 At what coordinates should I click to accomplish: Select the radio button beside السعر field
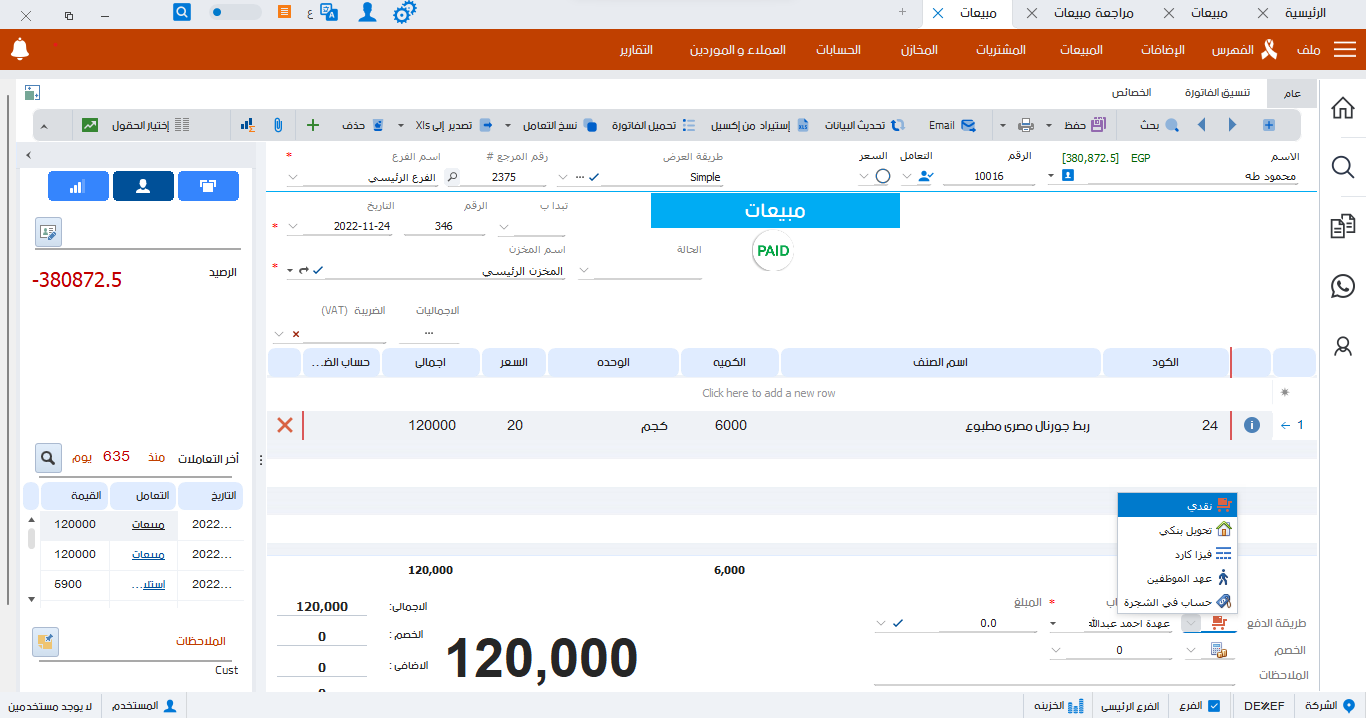883,175
